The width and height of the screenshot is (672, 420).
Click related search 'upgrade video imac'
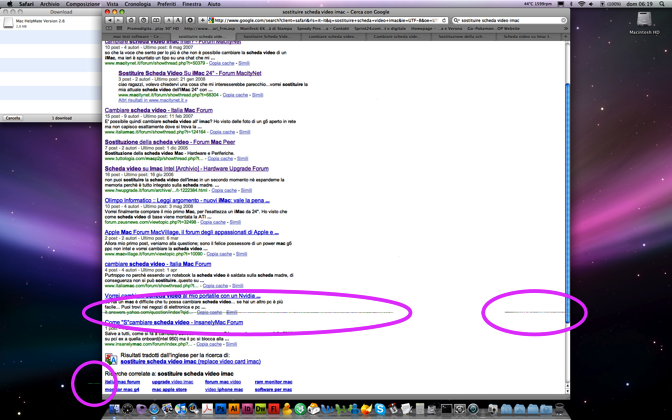pyautogui.click(x=173, y=382)
